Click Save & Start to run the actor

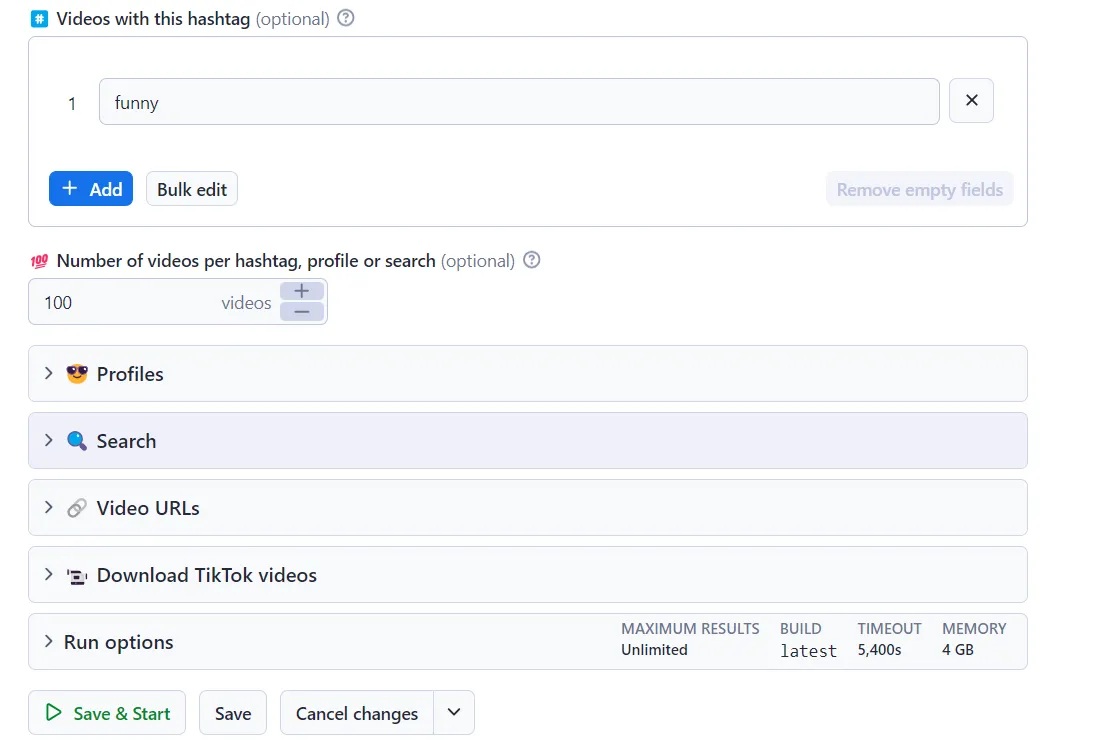coord(106,713)
